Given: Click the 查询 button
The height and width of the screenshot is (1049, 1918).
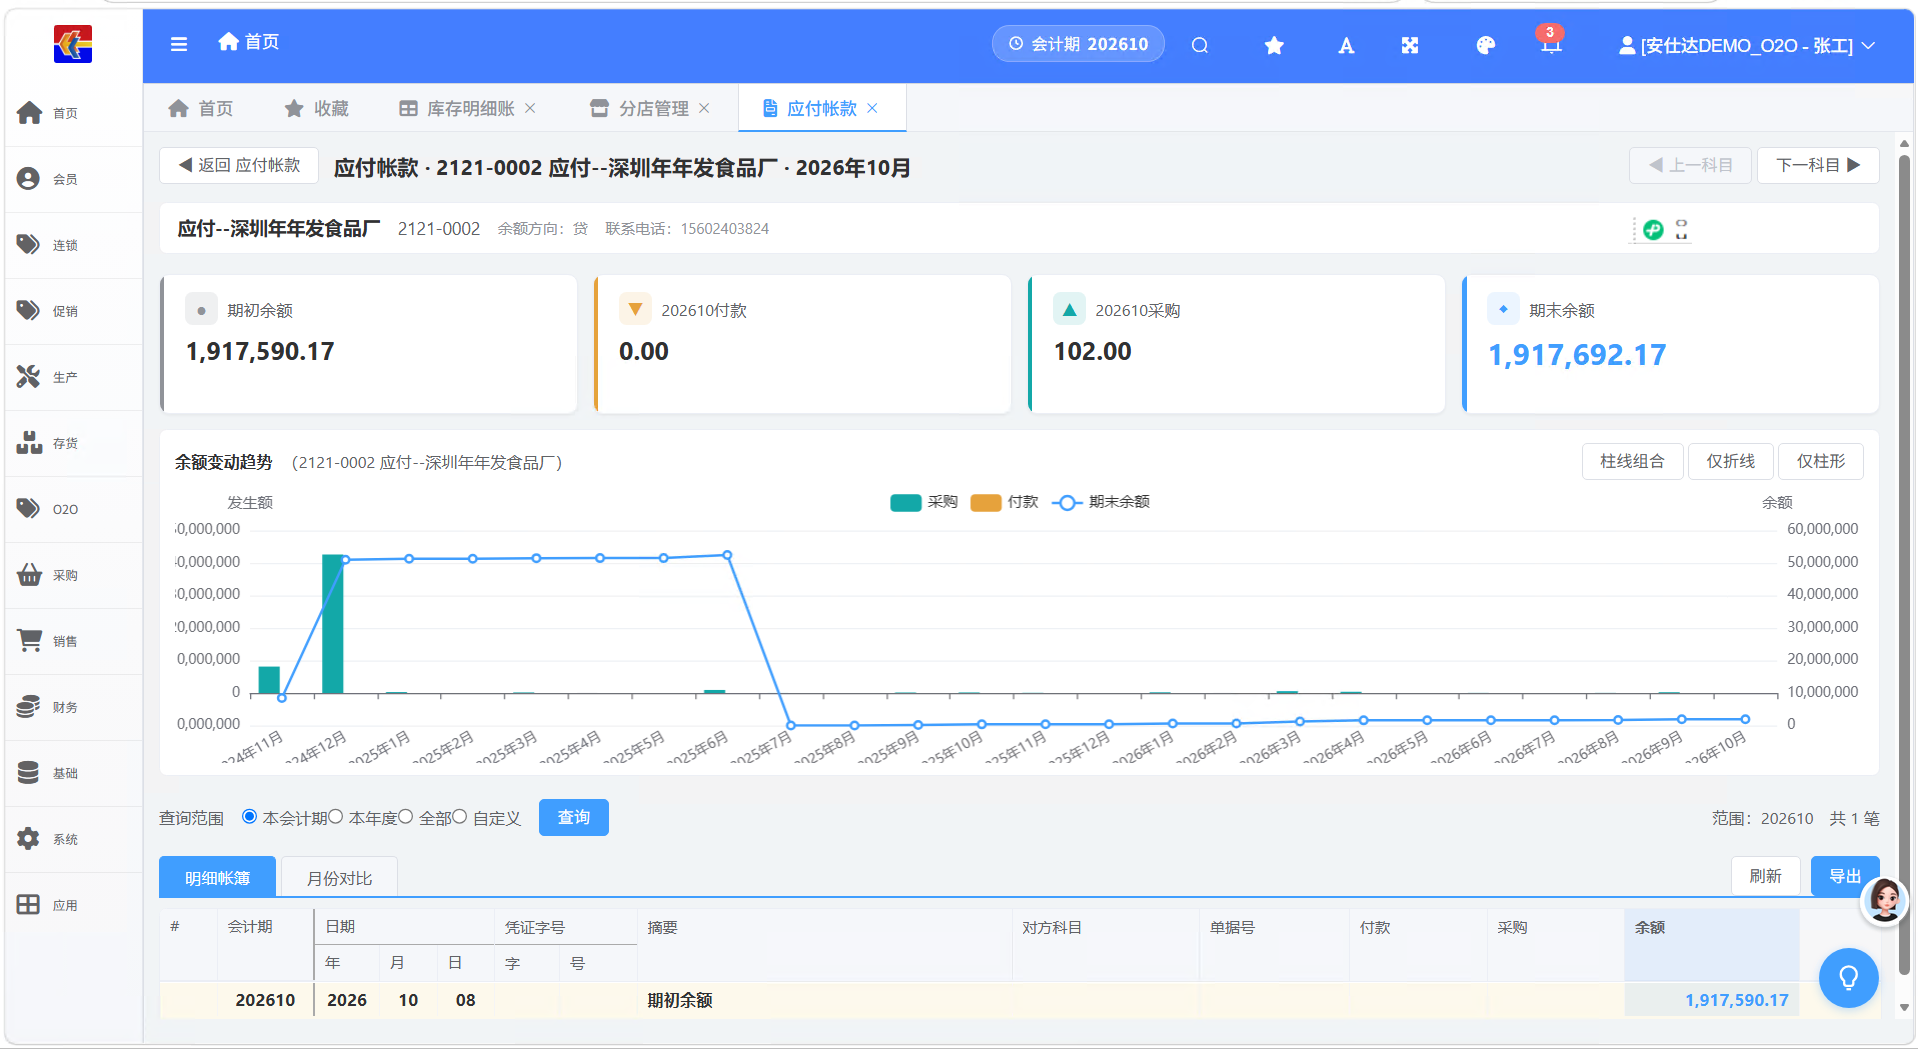Looking at the screenshot, I should click(574, 817).
